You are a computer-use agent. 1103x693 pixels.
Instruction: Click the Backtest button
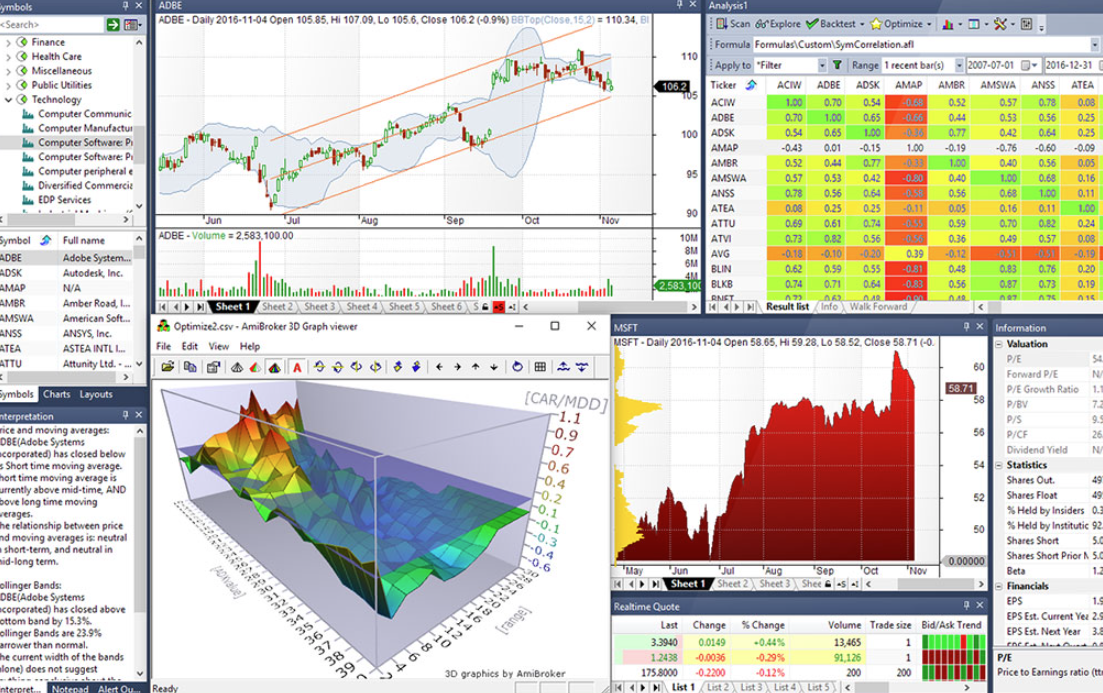[834, 24]
